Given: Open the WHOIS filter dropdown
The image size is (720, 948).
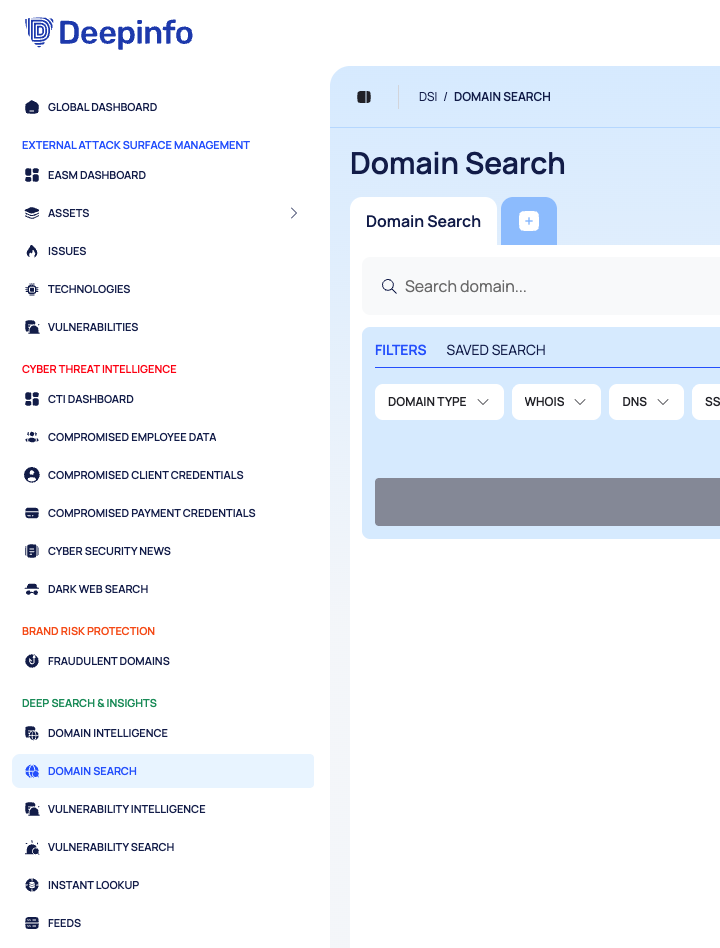Looking at the screenshot, I should point(556,402).
